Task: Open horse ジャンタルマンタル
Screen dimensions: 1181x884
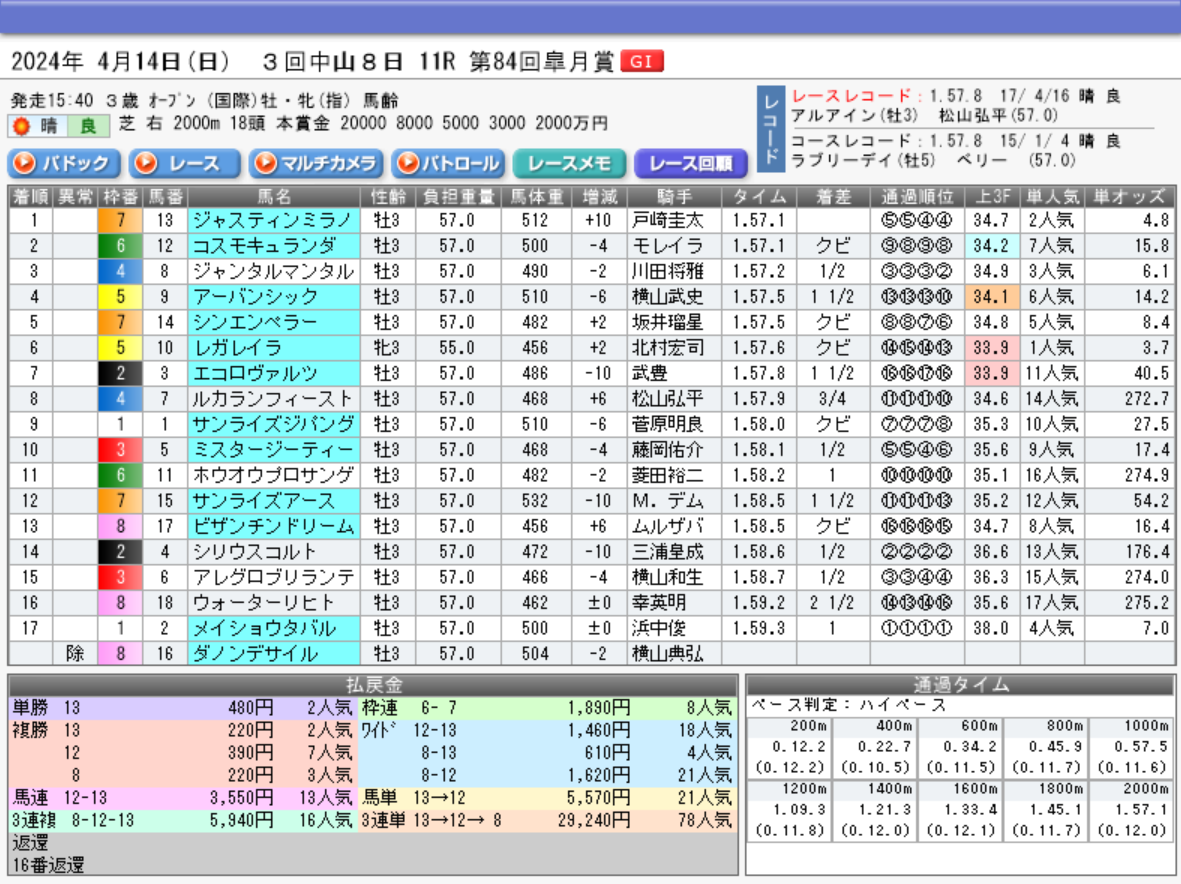Action: [x=273, y=272]
